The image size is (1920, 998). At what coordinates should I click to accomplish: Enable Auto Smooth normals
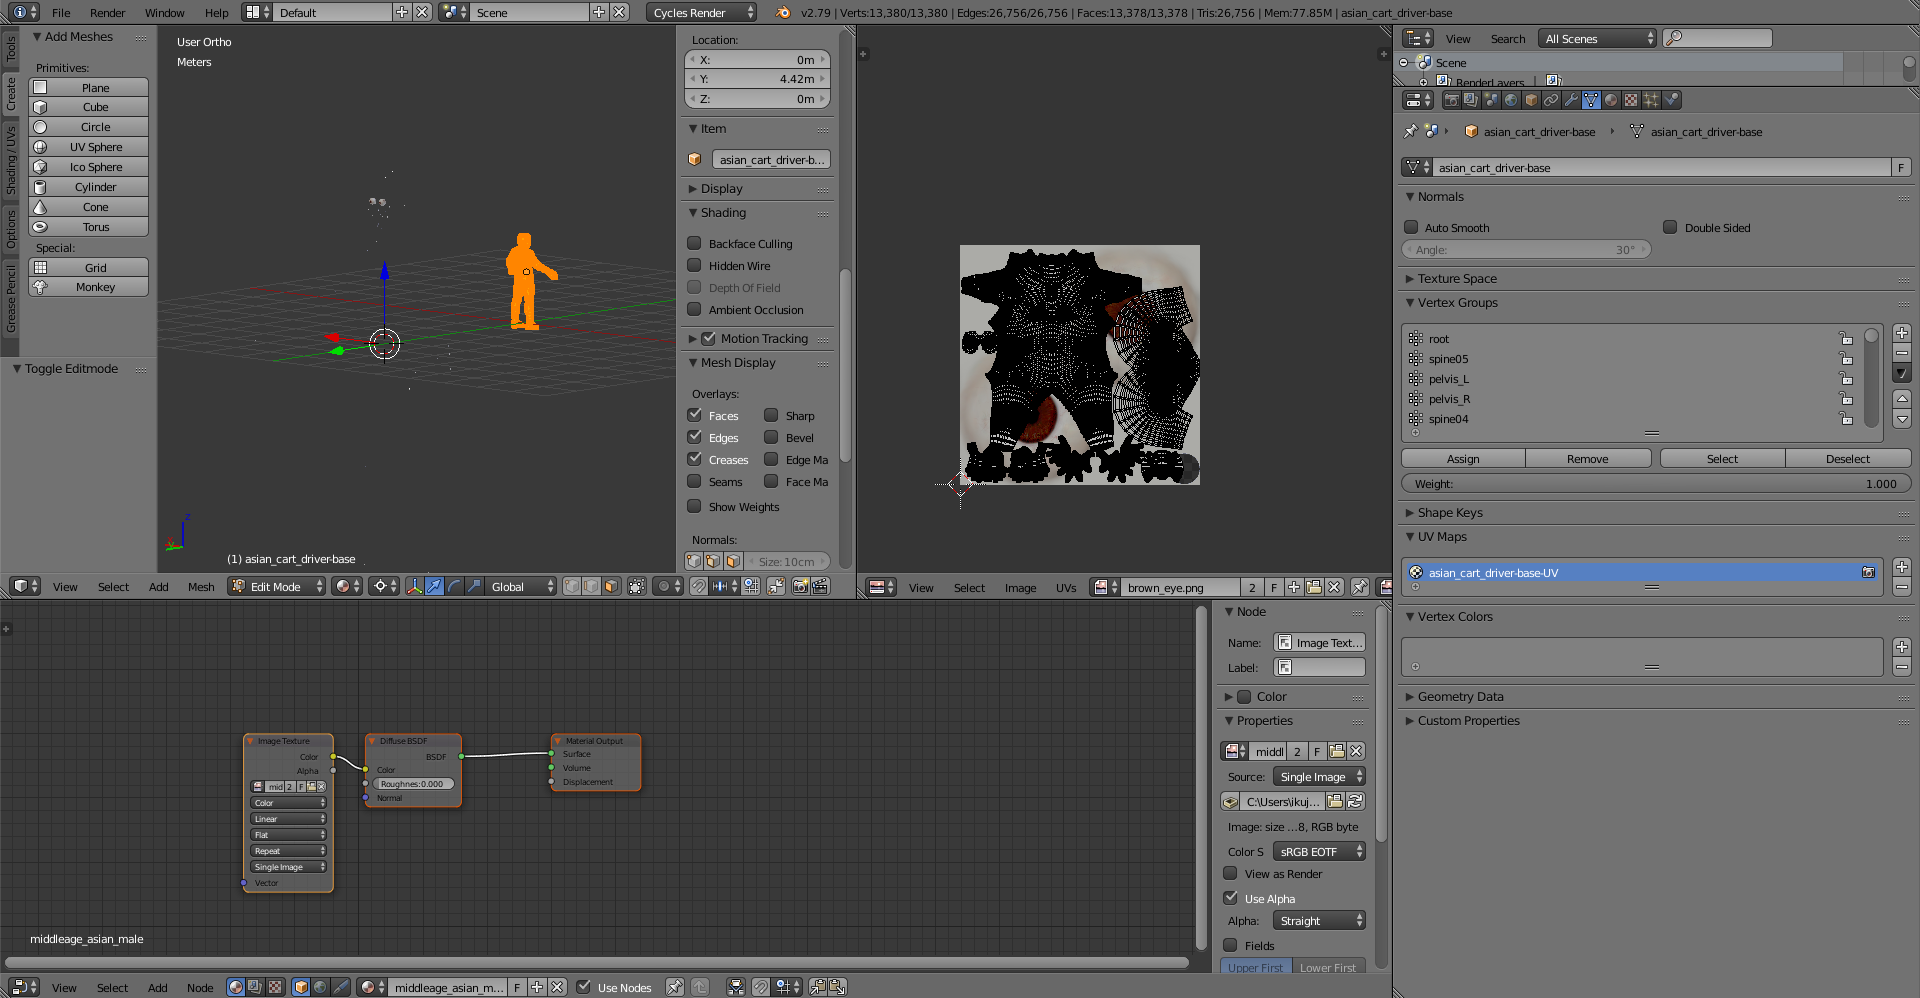1411,227
